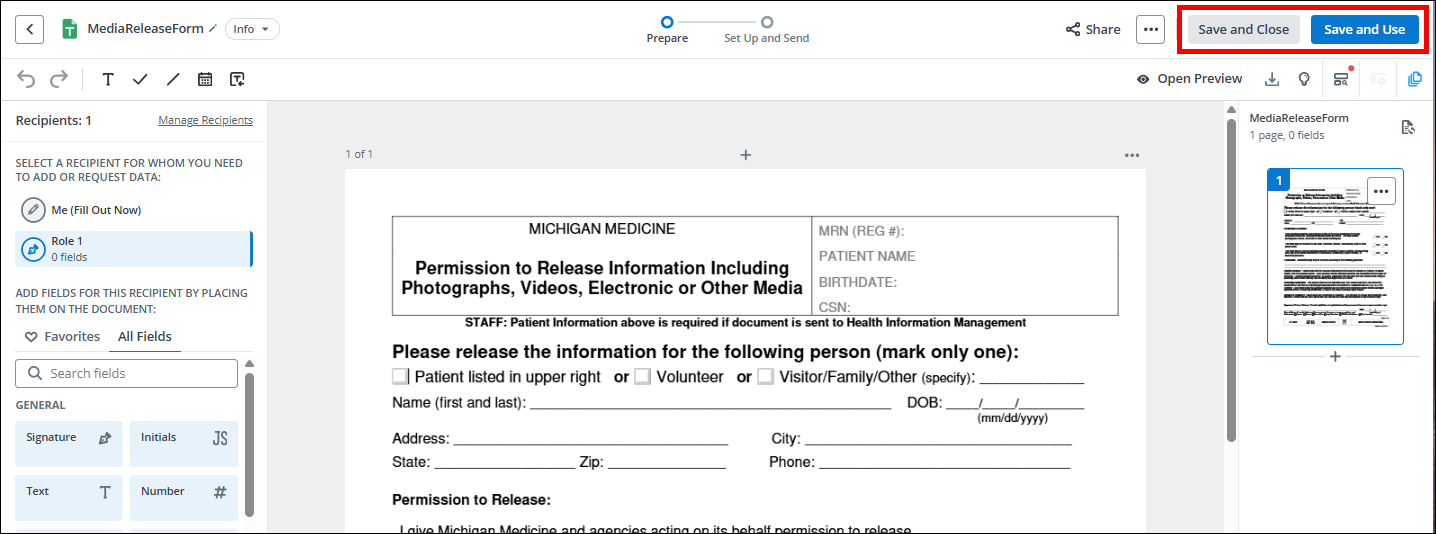Open the page thumbnail's three-dot options
Image resolution: width=1436 pixels, height=534 pixels.
coord(1381,190)
